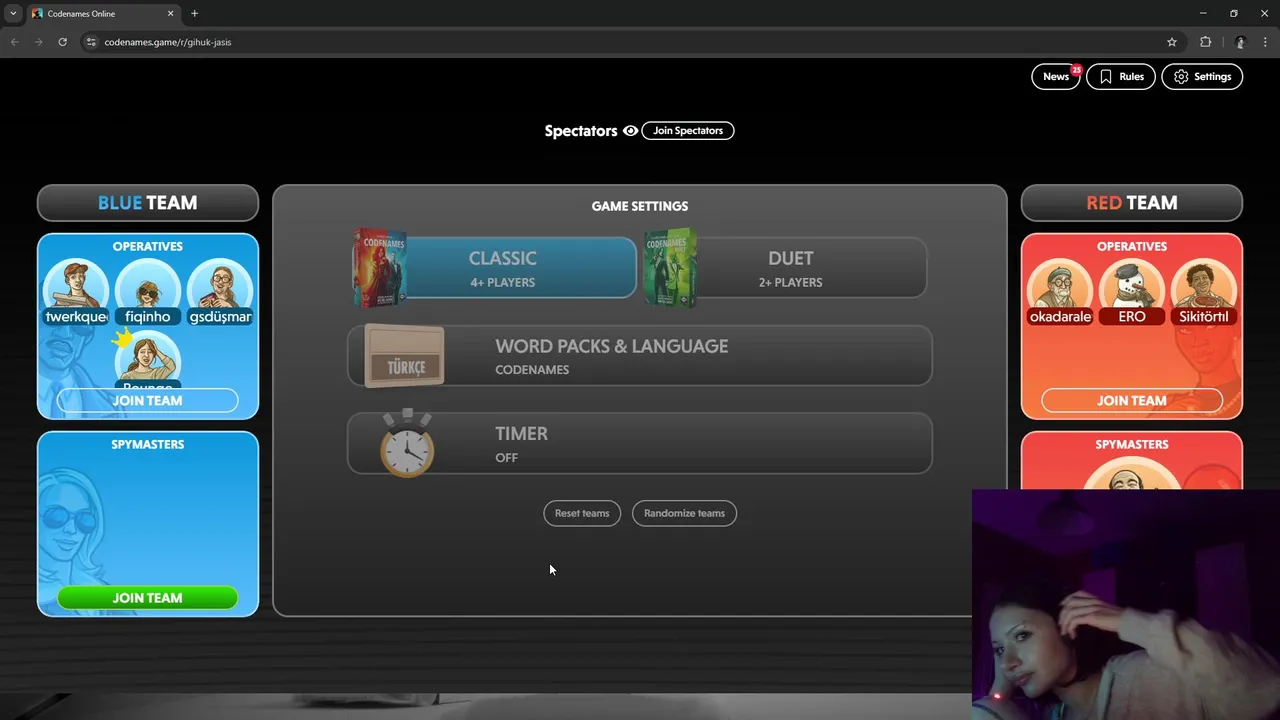This screenshot has height=720, width=1280.
Task: Join Red team as operative
Action: 1132,400
